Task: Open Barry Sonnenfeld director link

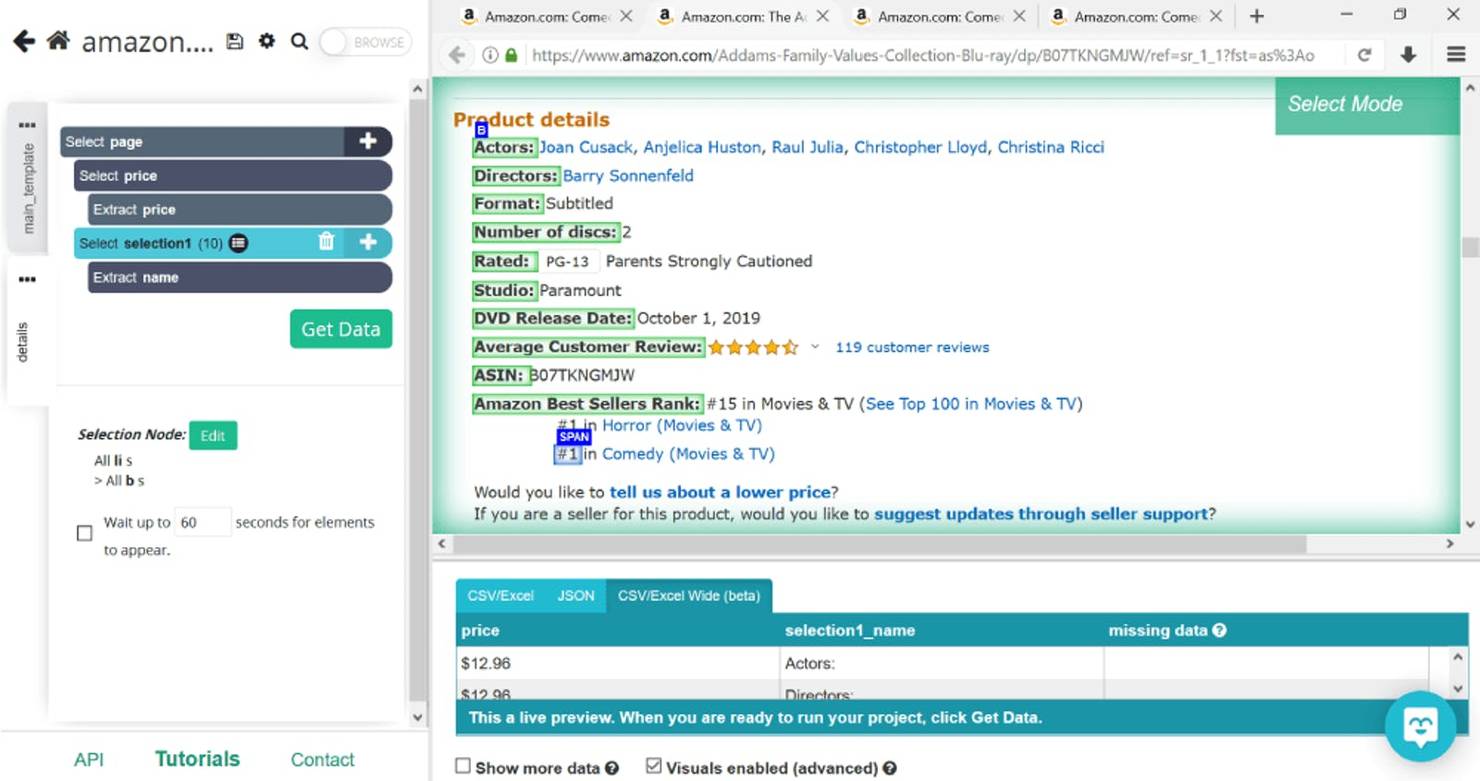Action: pos(628,175)
